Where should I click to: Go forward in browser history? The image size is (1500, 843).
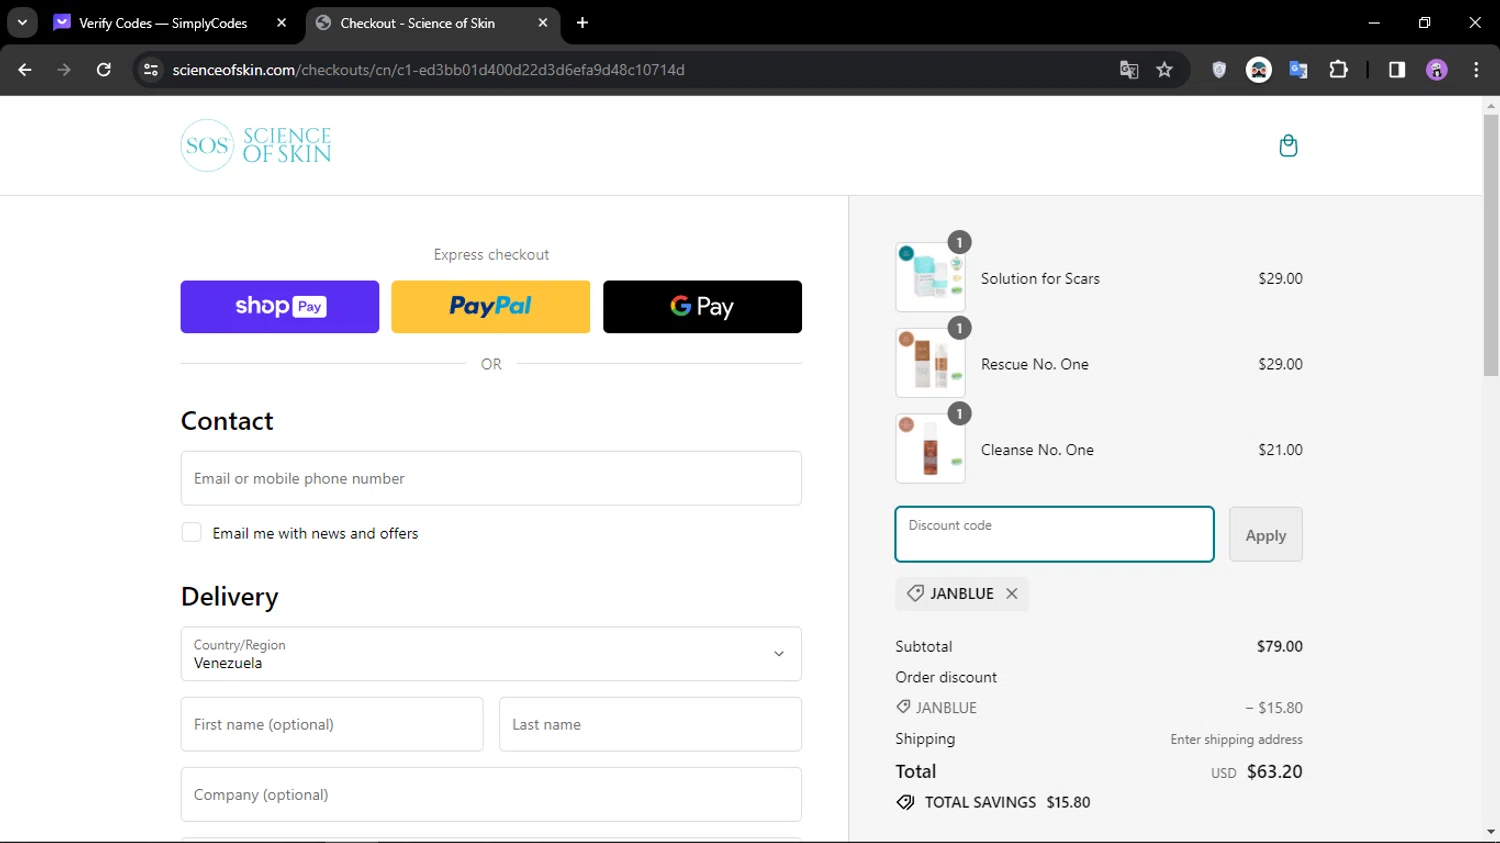[x=64, y=70]
